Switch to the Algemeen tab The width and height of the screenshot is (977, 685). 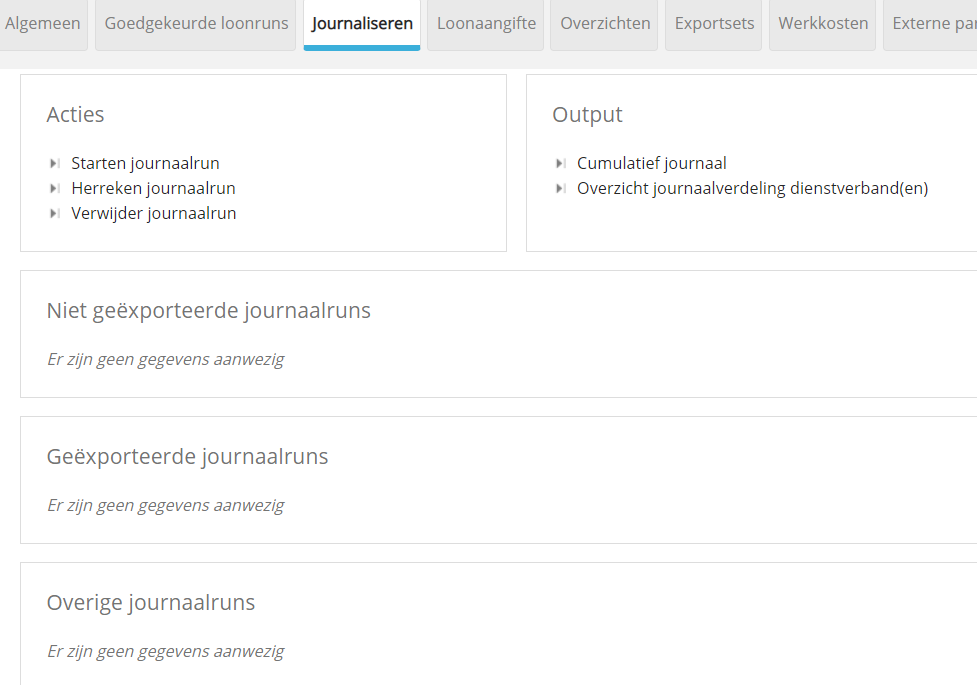pos(43,24)
